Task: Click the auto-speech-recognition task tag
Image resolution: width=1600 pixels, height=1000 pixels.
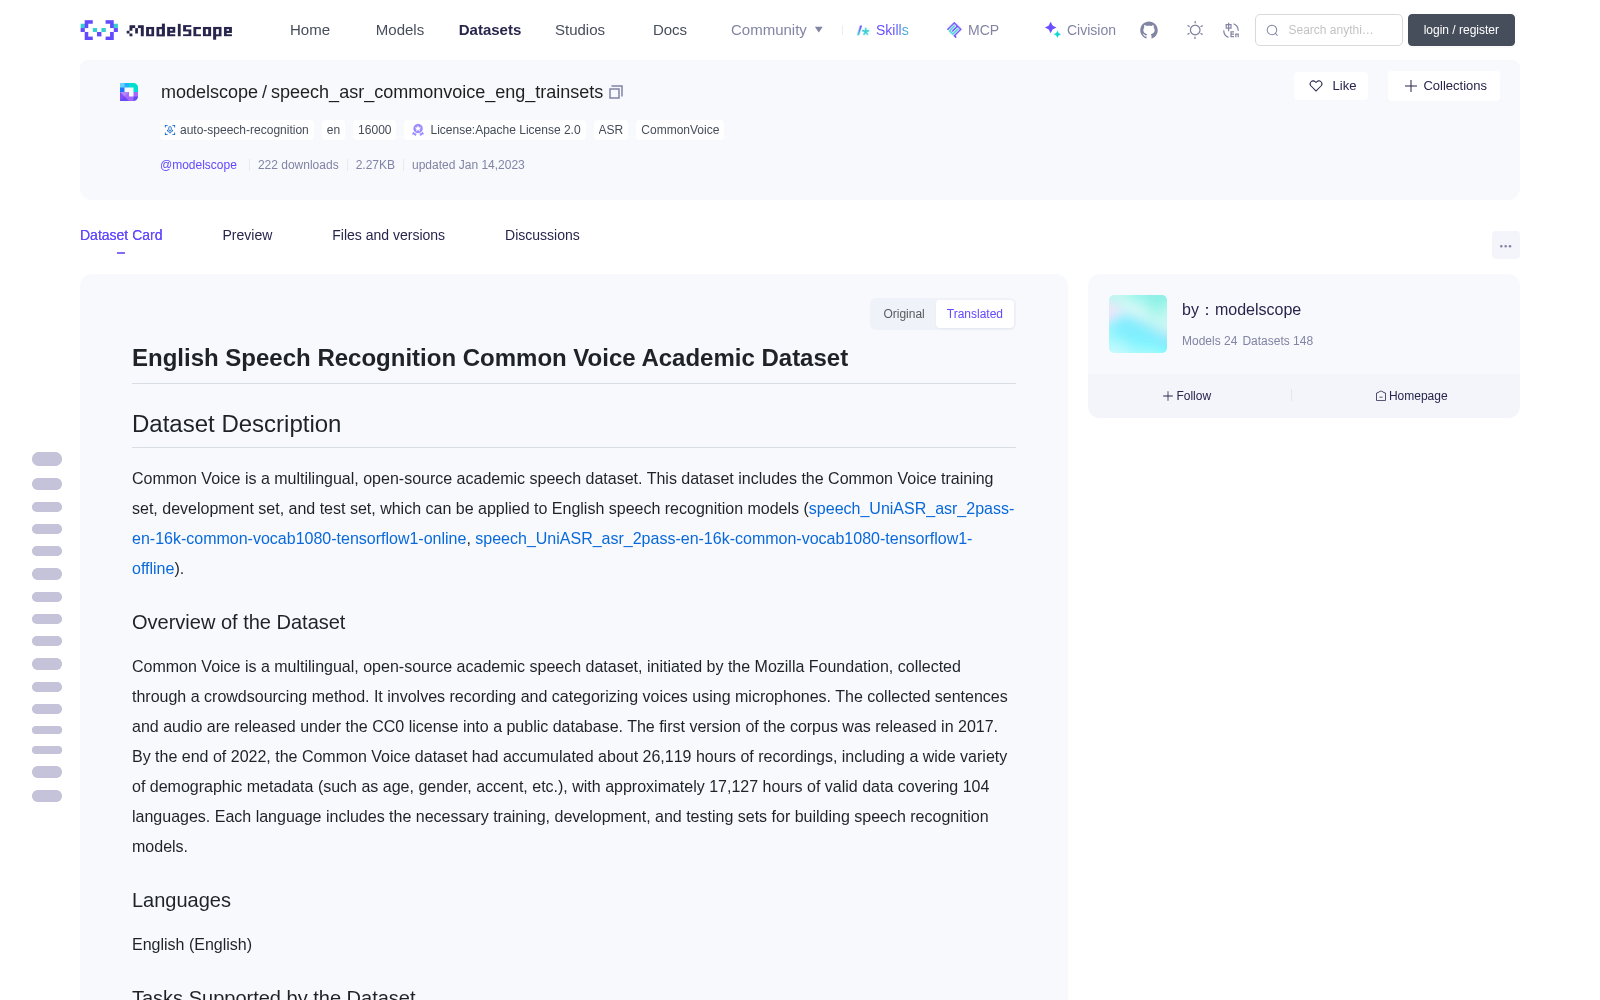Action: coord(236,130)
